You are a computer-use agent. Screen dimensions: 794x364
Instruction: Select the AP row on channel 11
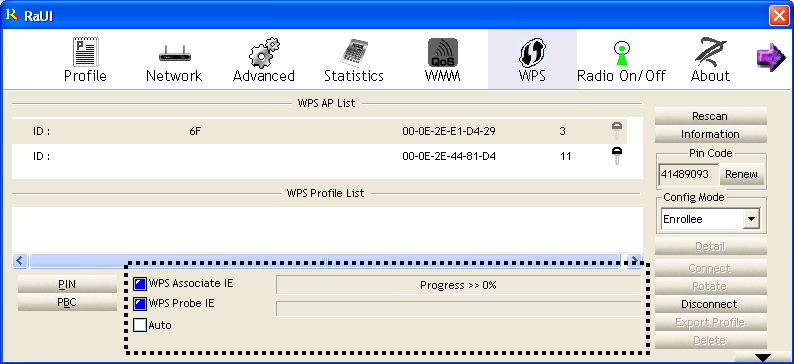(x=320, y=156)
